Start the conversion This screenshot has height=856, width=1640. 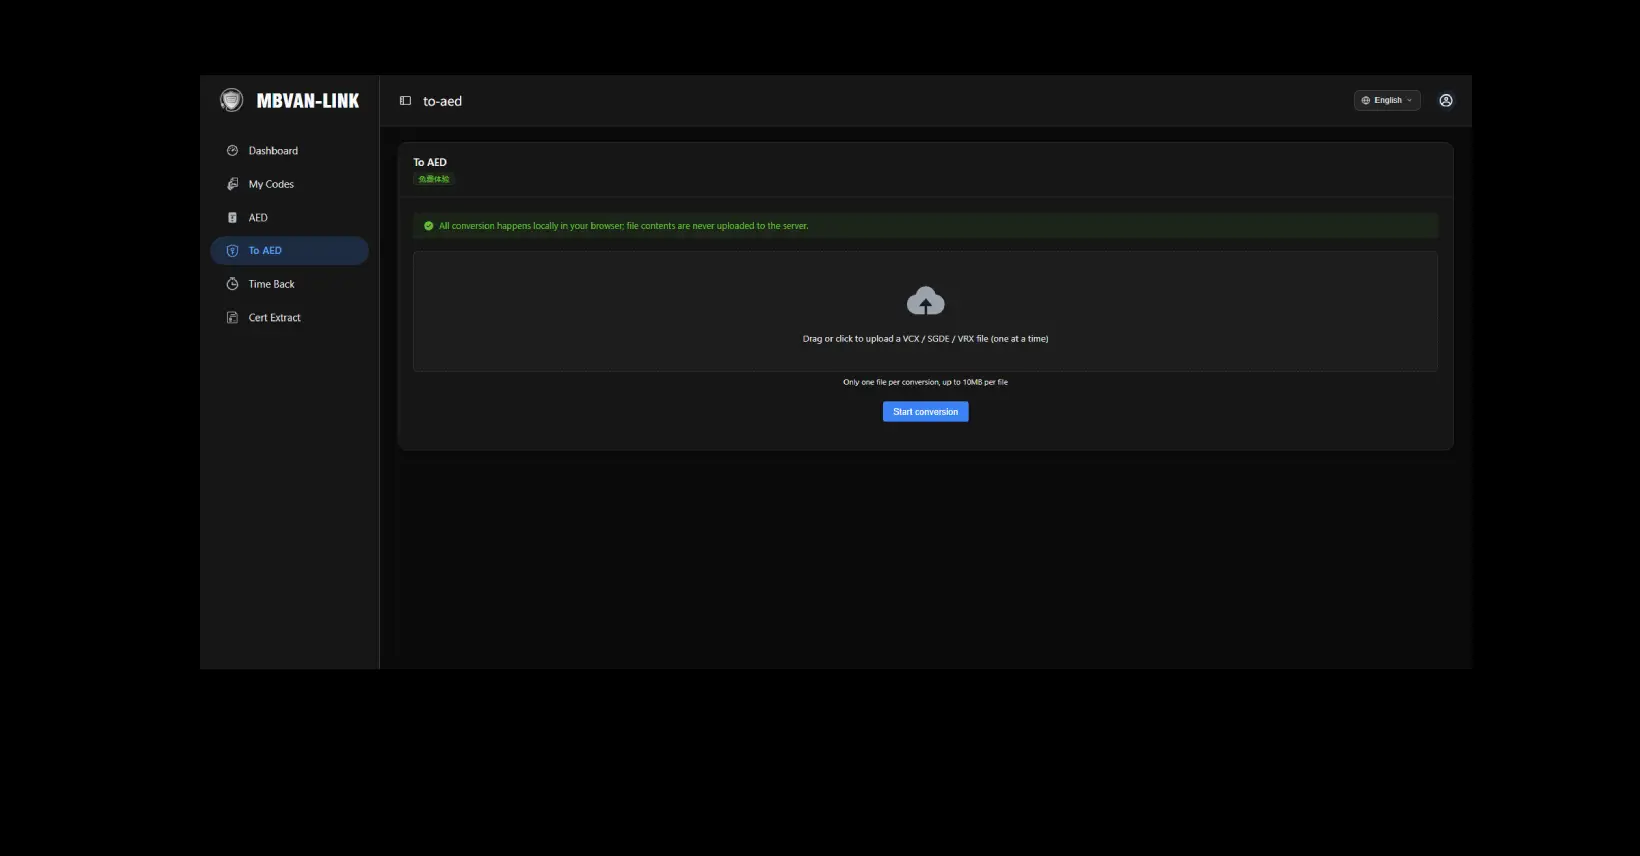click(925, 412)
